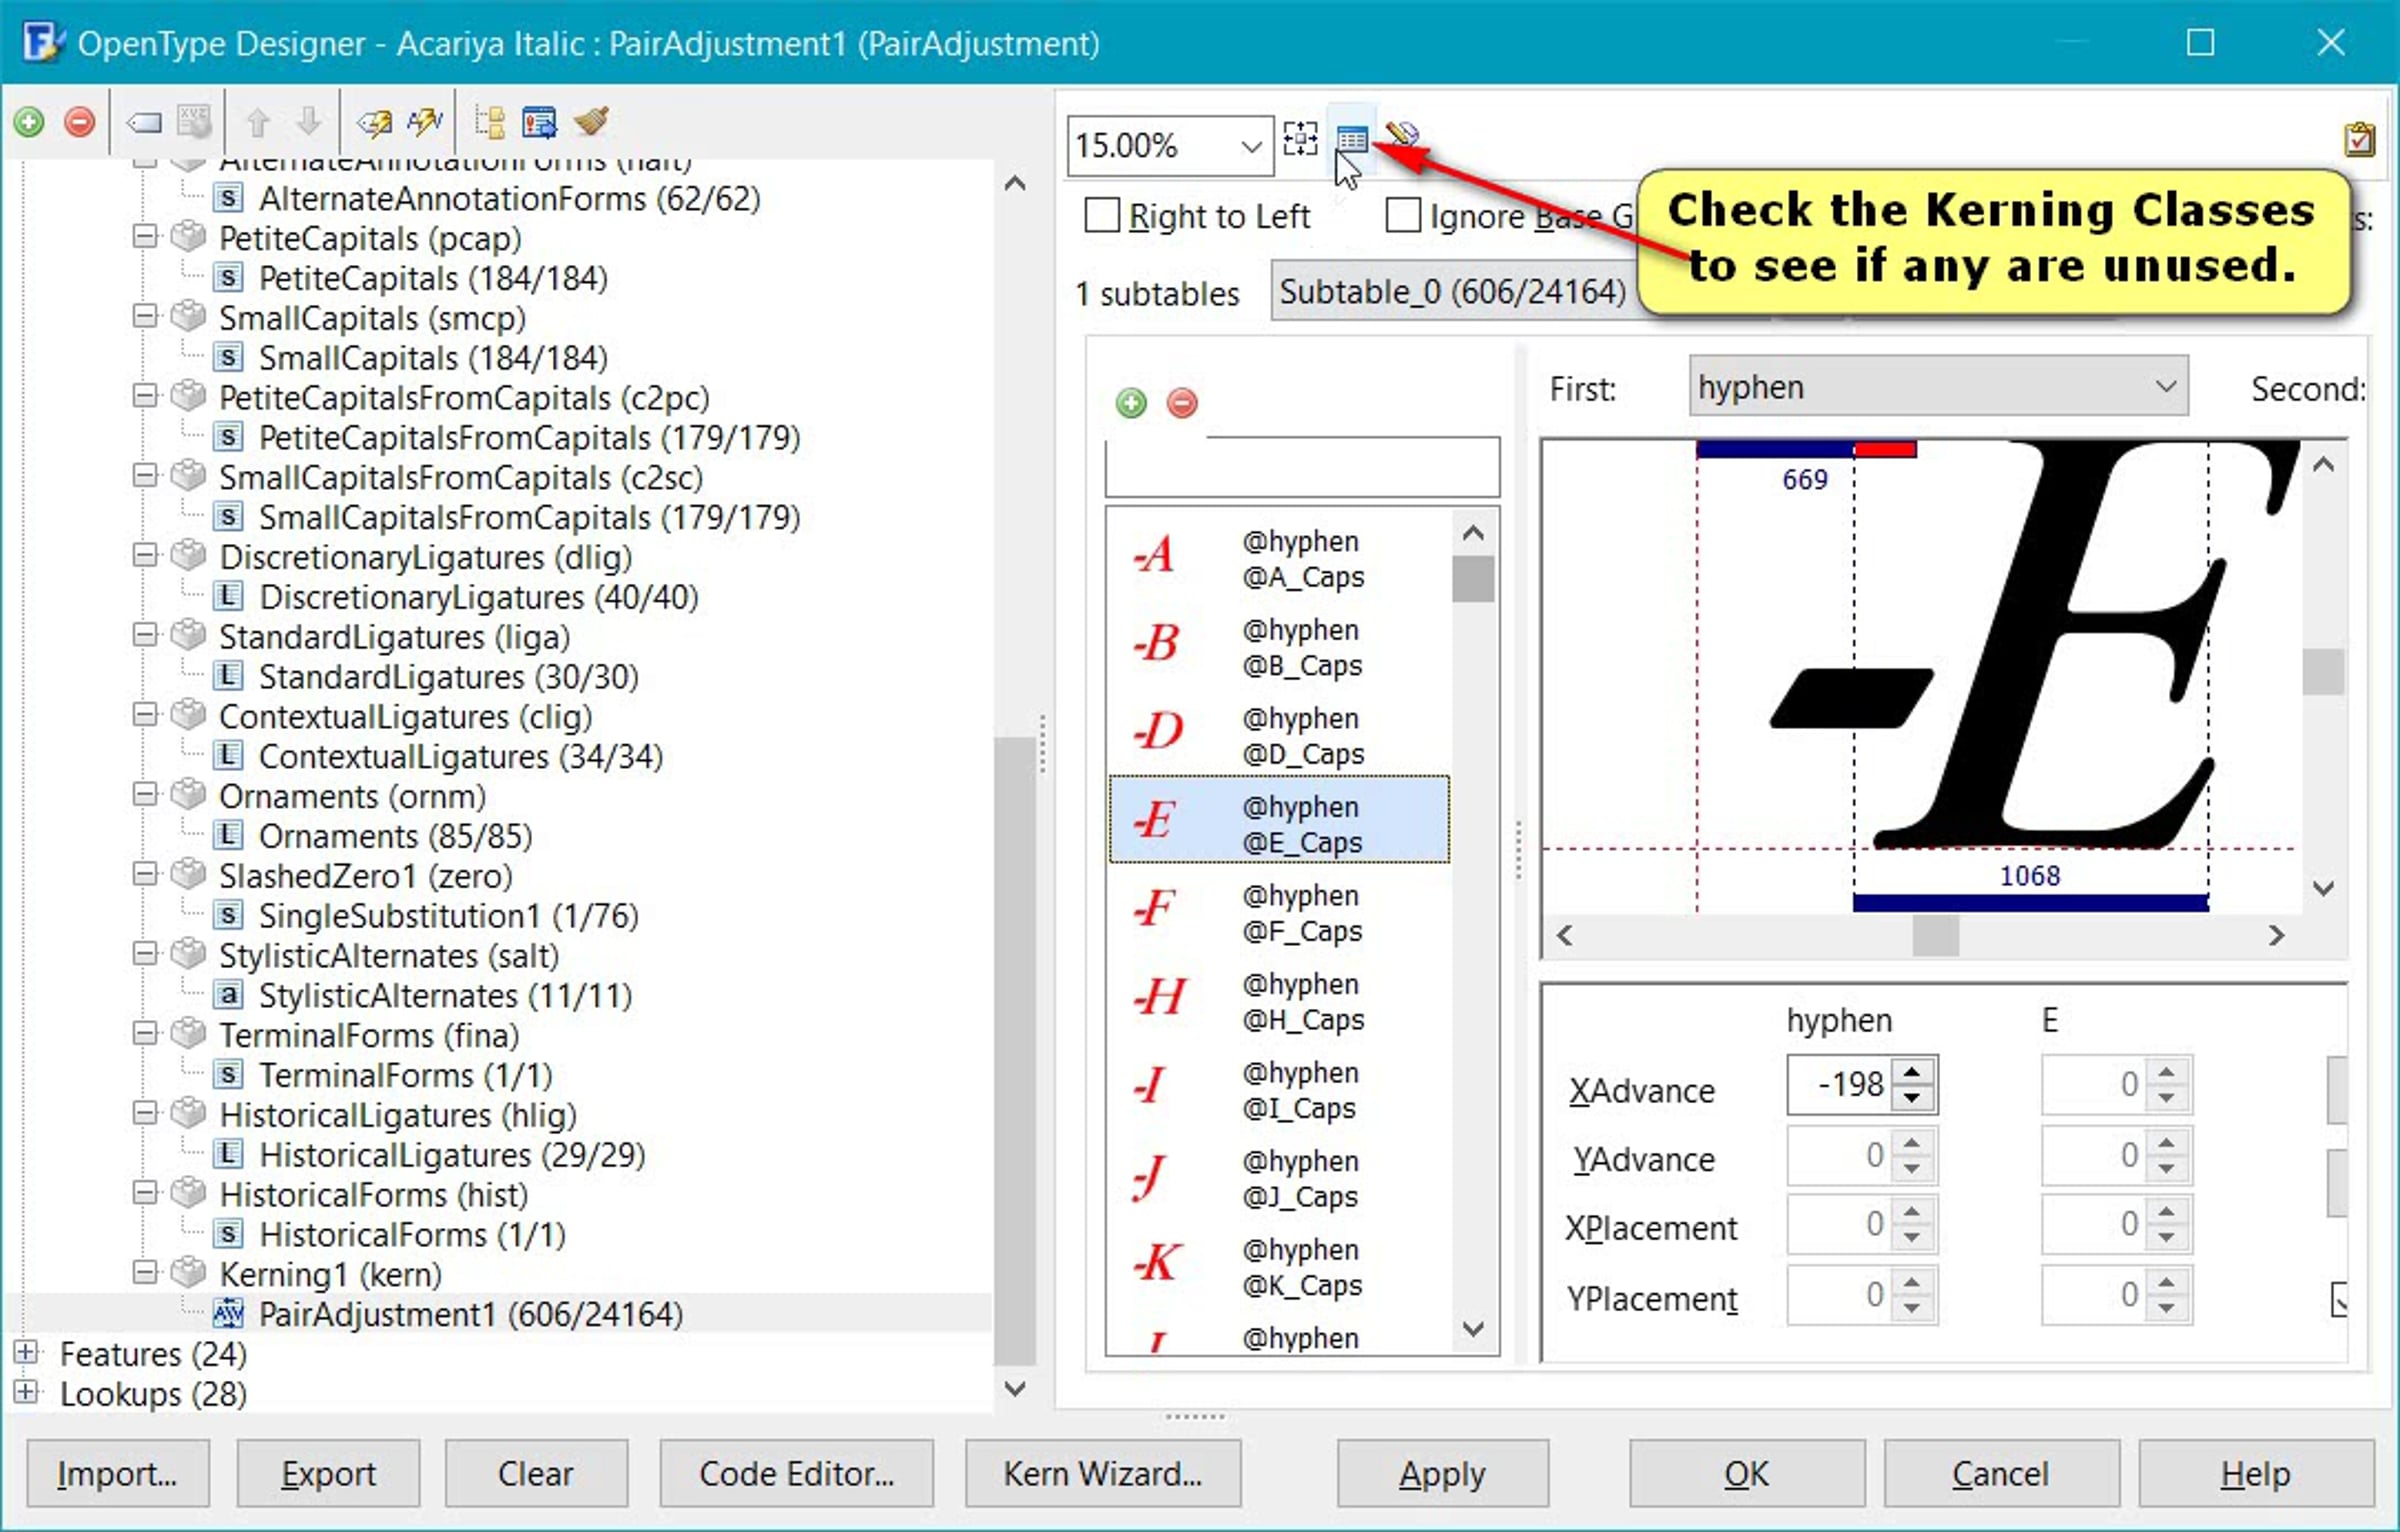Enable the Right to Left checkbox
2400x1532 pixels.
(1102, 216)
